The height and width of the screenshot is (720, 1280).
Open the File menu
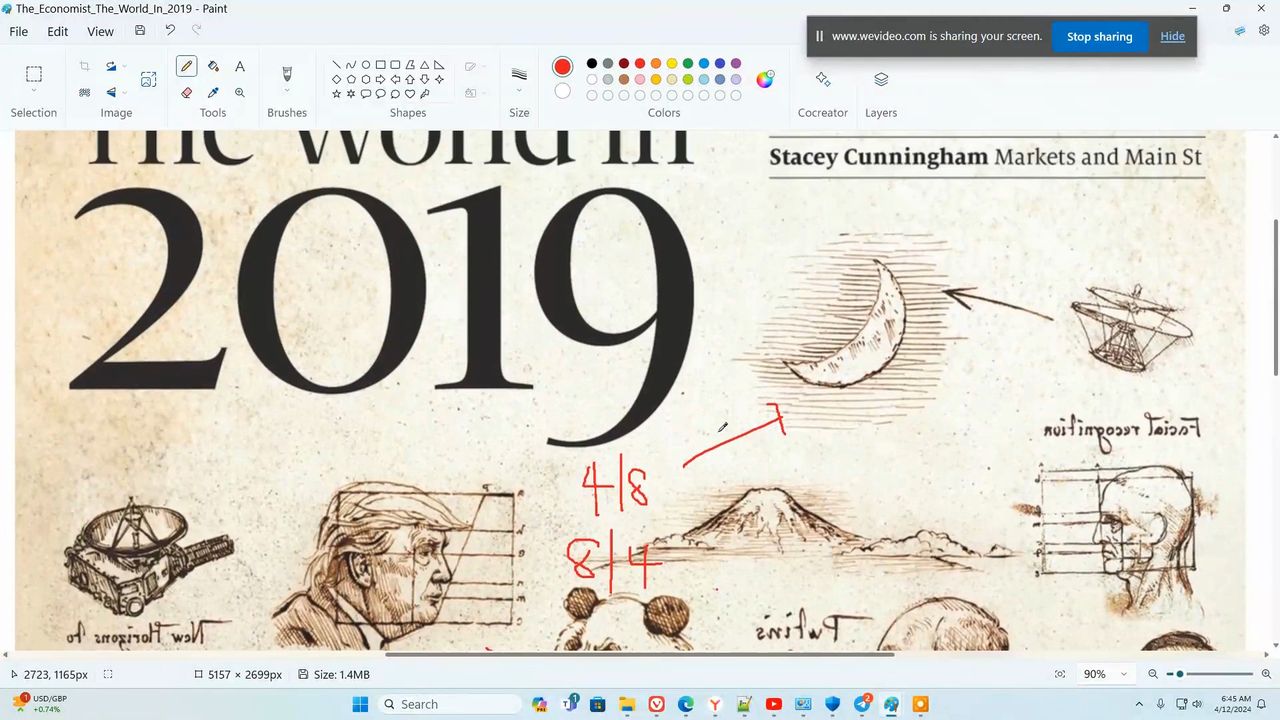pyautogui.click(x=19, y=31)
